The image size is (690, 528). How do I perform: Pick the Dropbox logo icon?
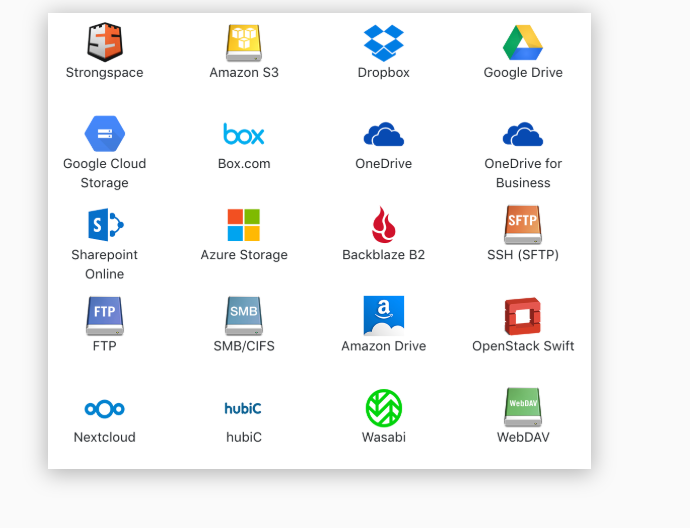coord(384,43)
